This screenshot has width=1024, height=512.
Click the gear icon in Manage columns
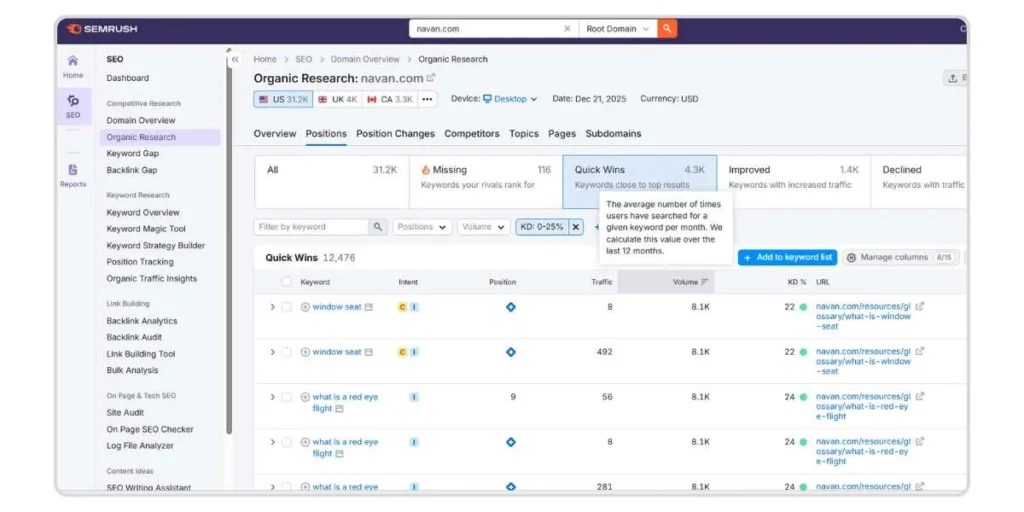tap(851, 258)
